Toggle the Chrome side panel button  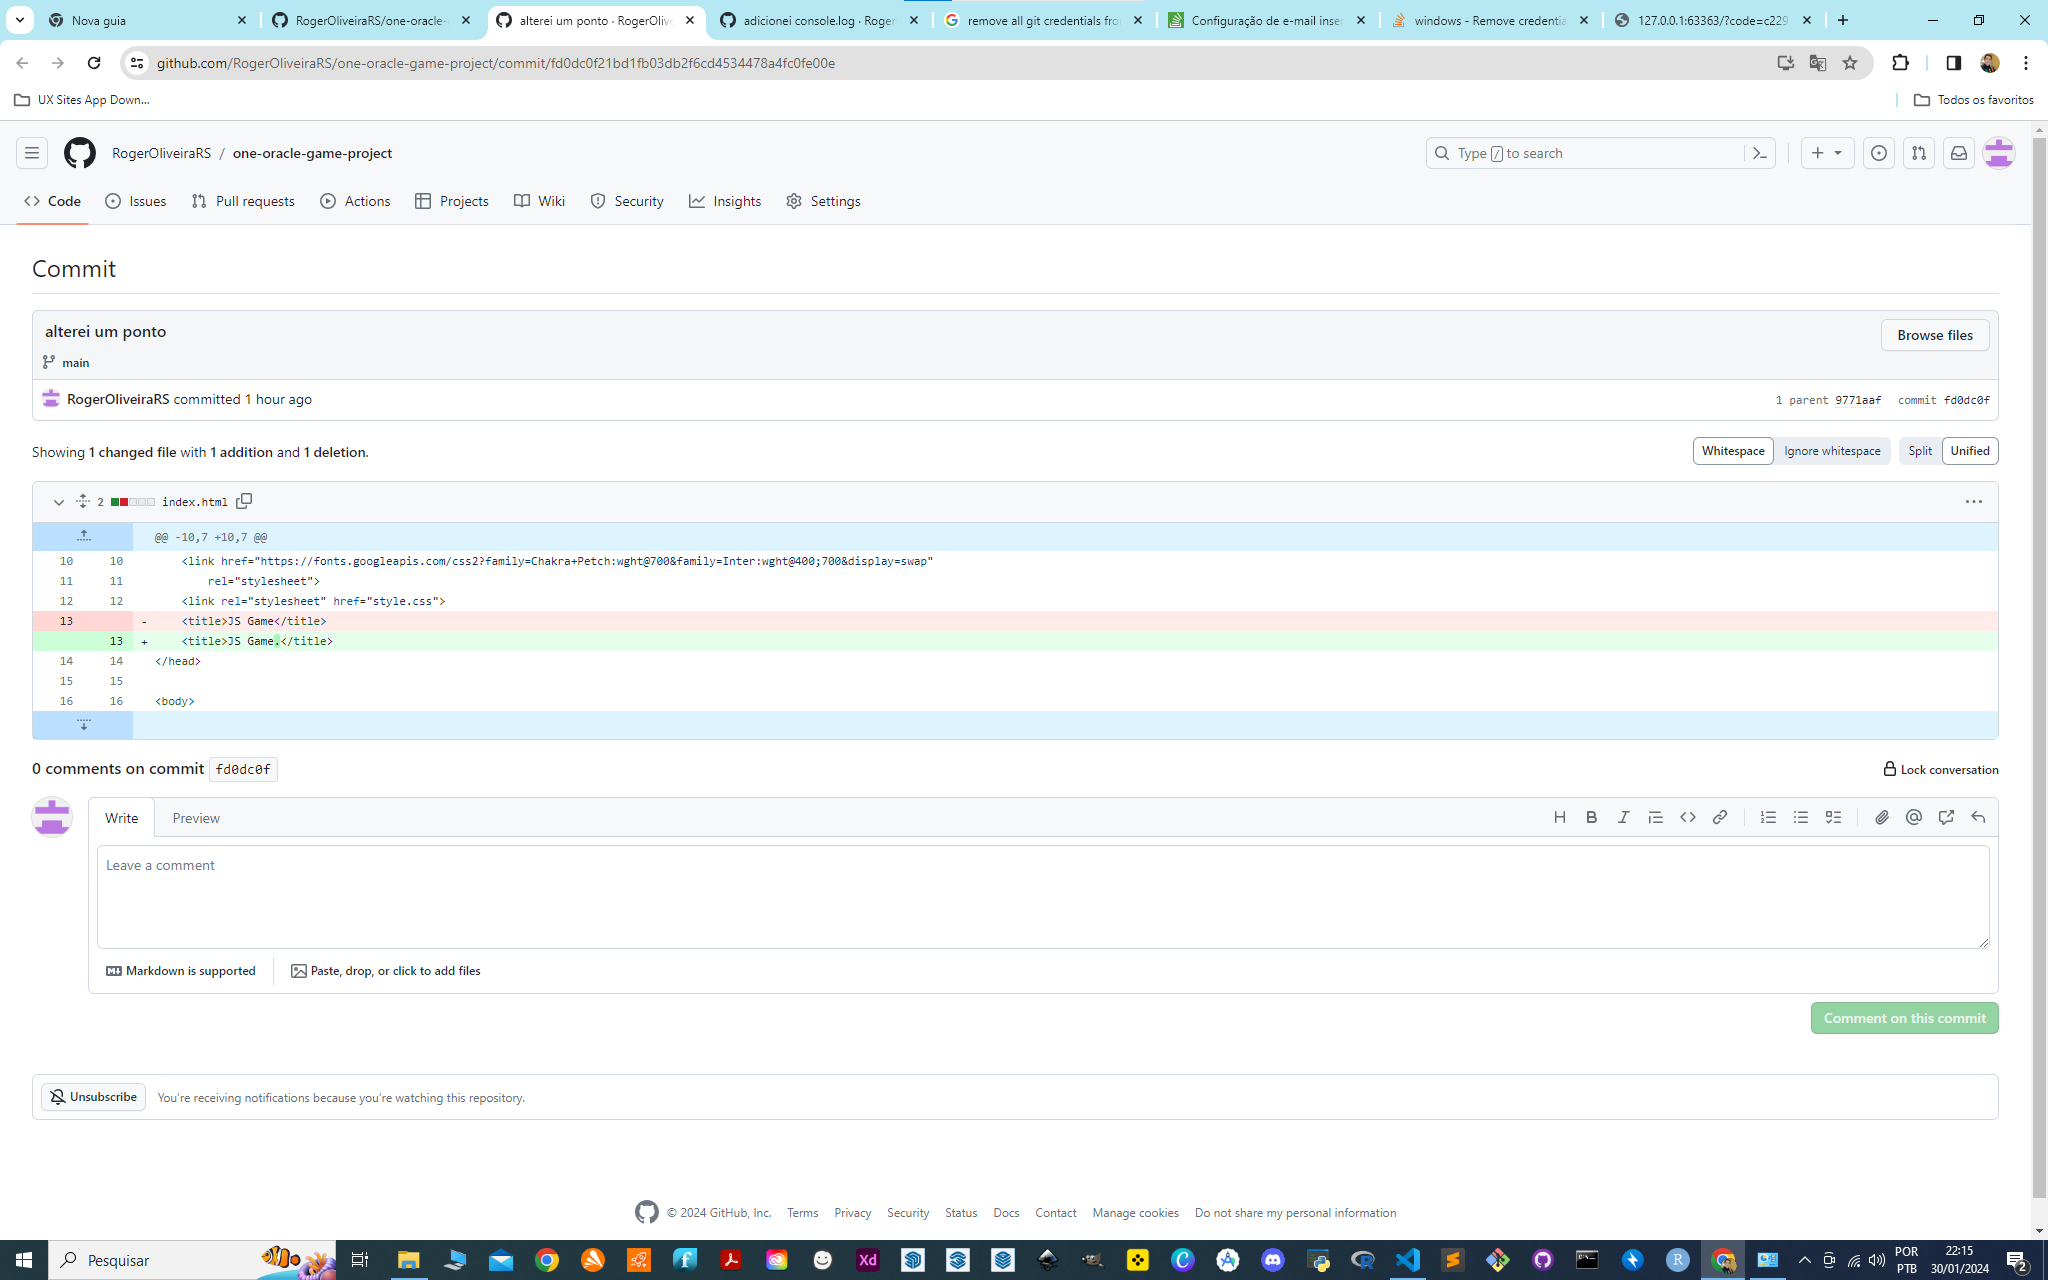click(1953, 63)
